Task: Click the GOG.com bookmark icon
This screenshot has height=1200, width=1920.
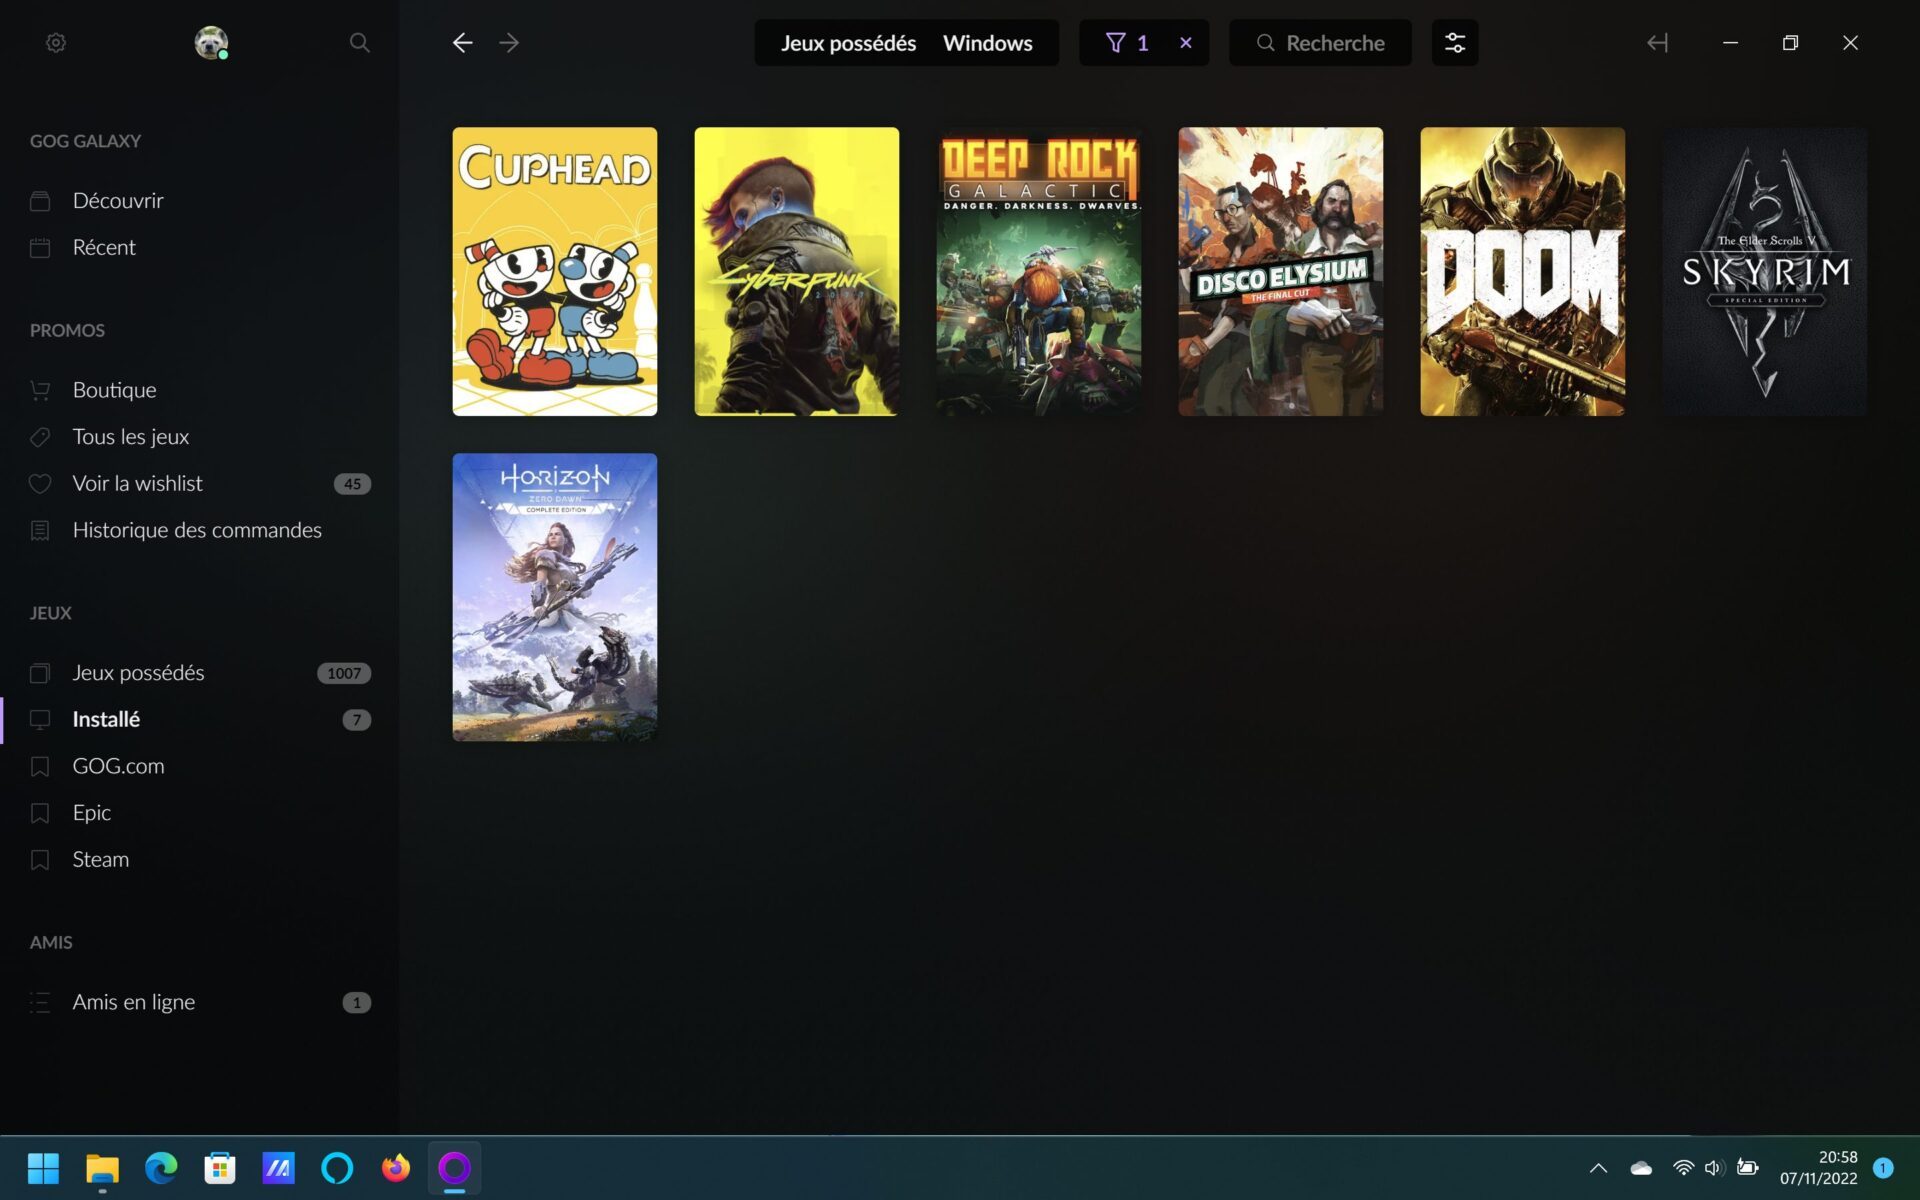Action: [40, 767]
